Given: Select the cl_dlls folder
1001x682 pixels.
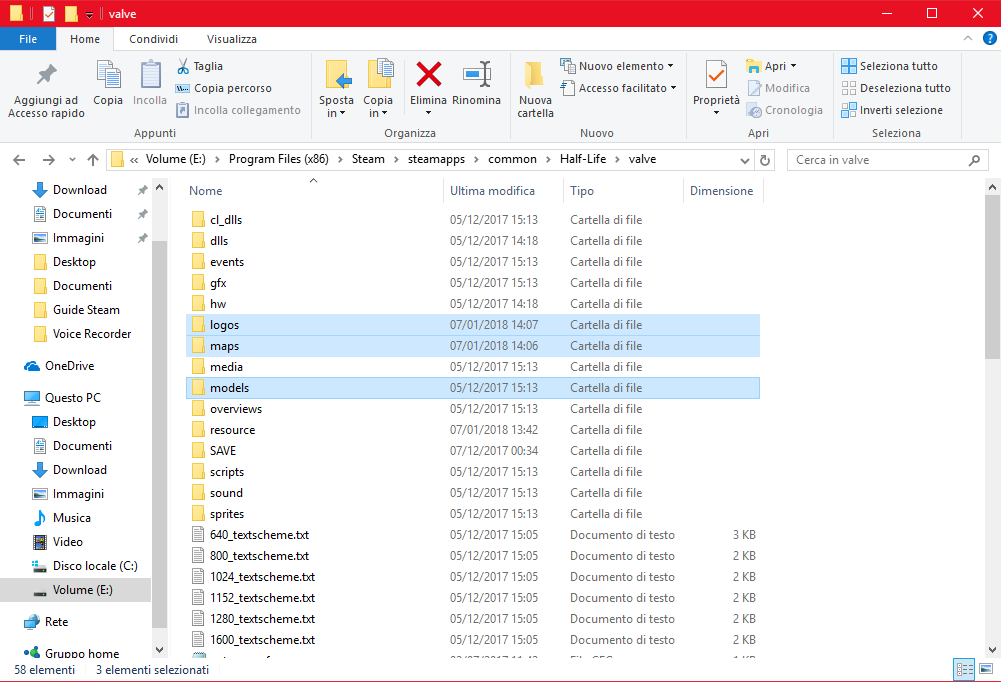Looking at the screenshot, I should pos(472,220).
